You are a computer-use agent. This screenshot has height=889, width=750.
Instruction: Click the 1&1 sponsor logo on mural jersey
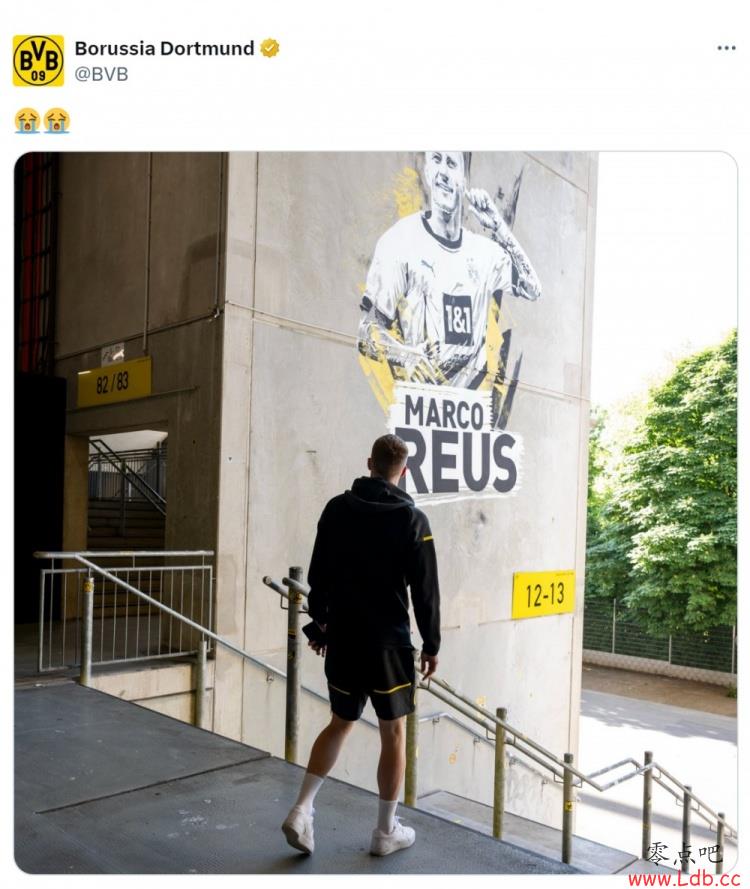click(457, 320)
